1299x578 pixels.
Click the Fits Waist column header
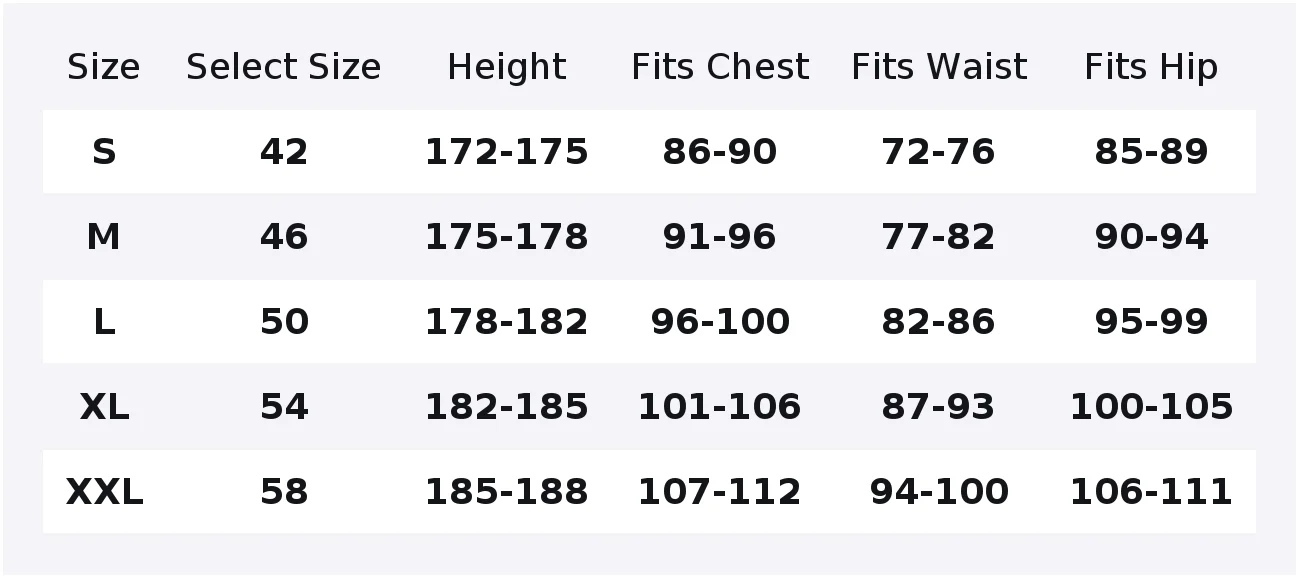pos(939,67)
